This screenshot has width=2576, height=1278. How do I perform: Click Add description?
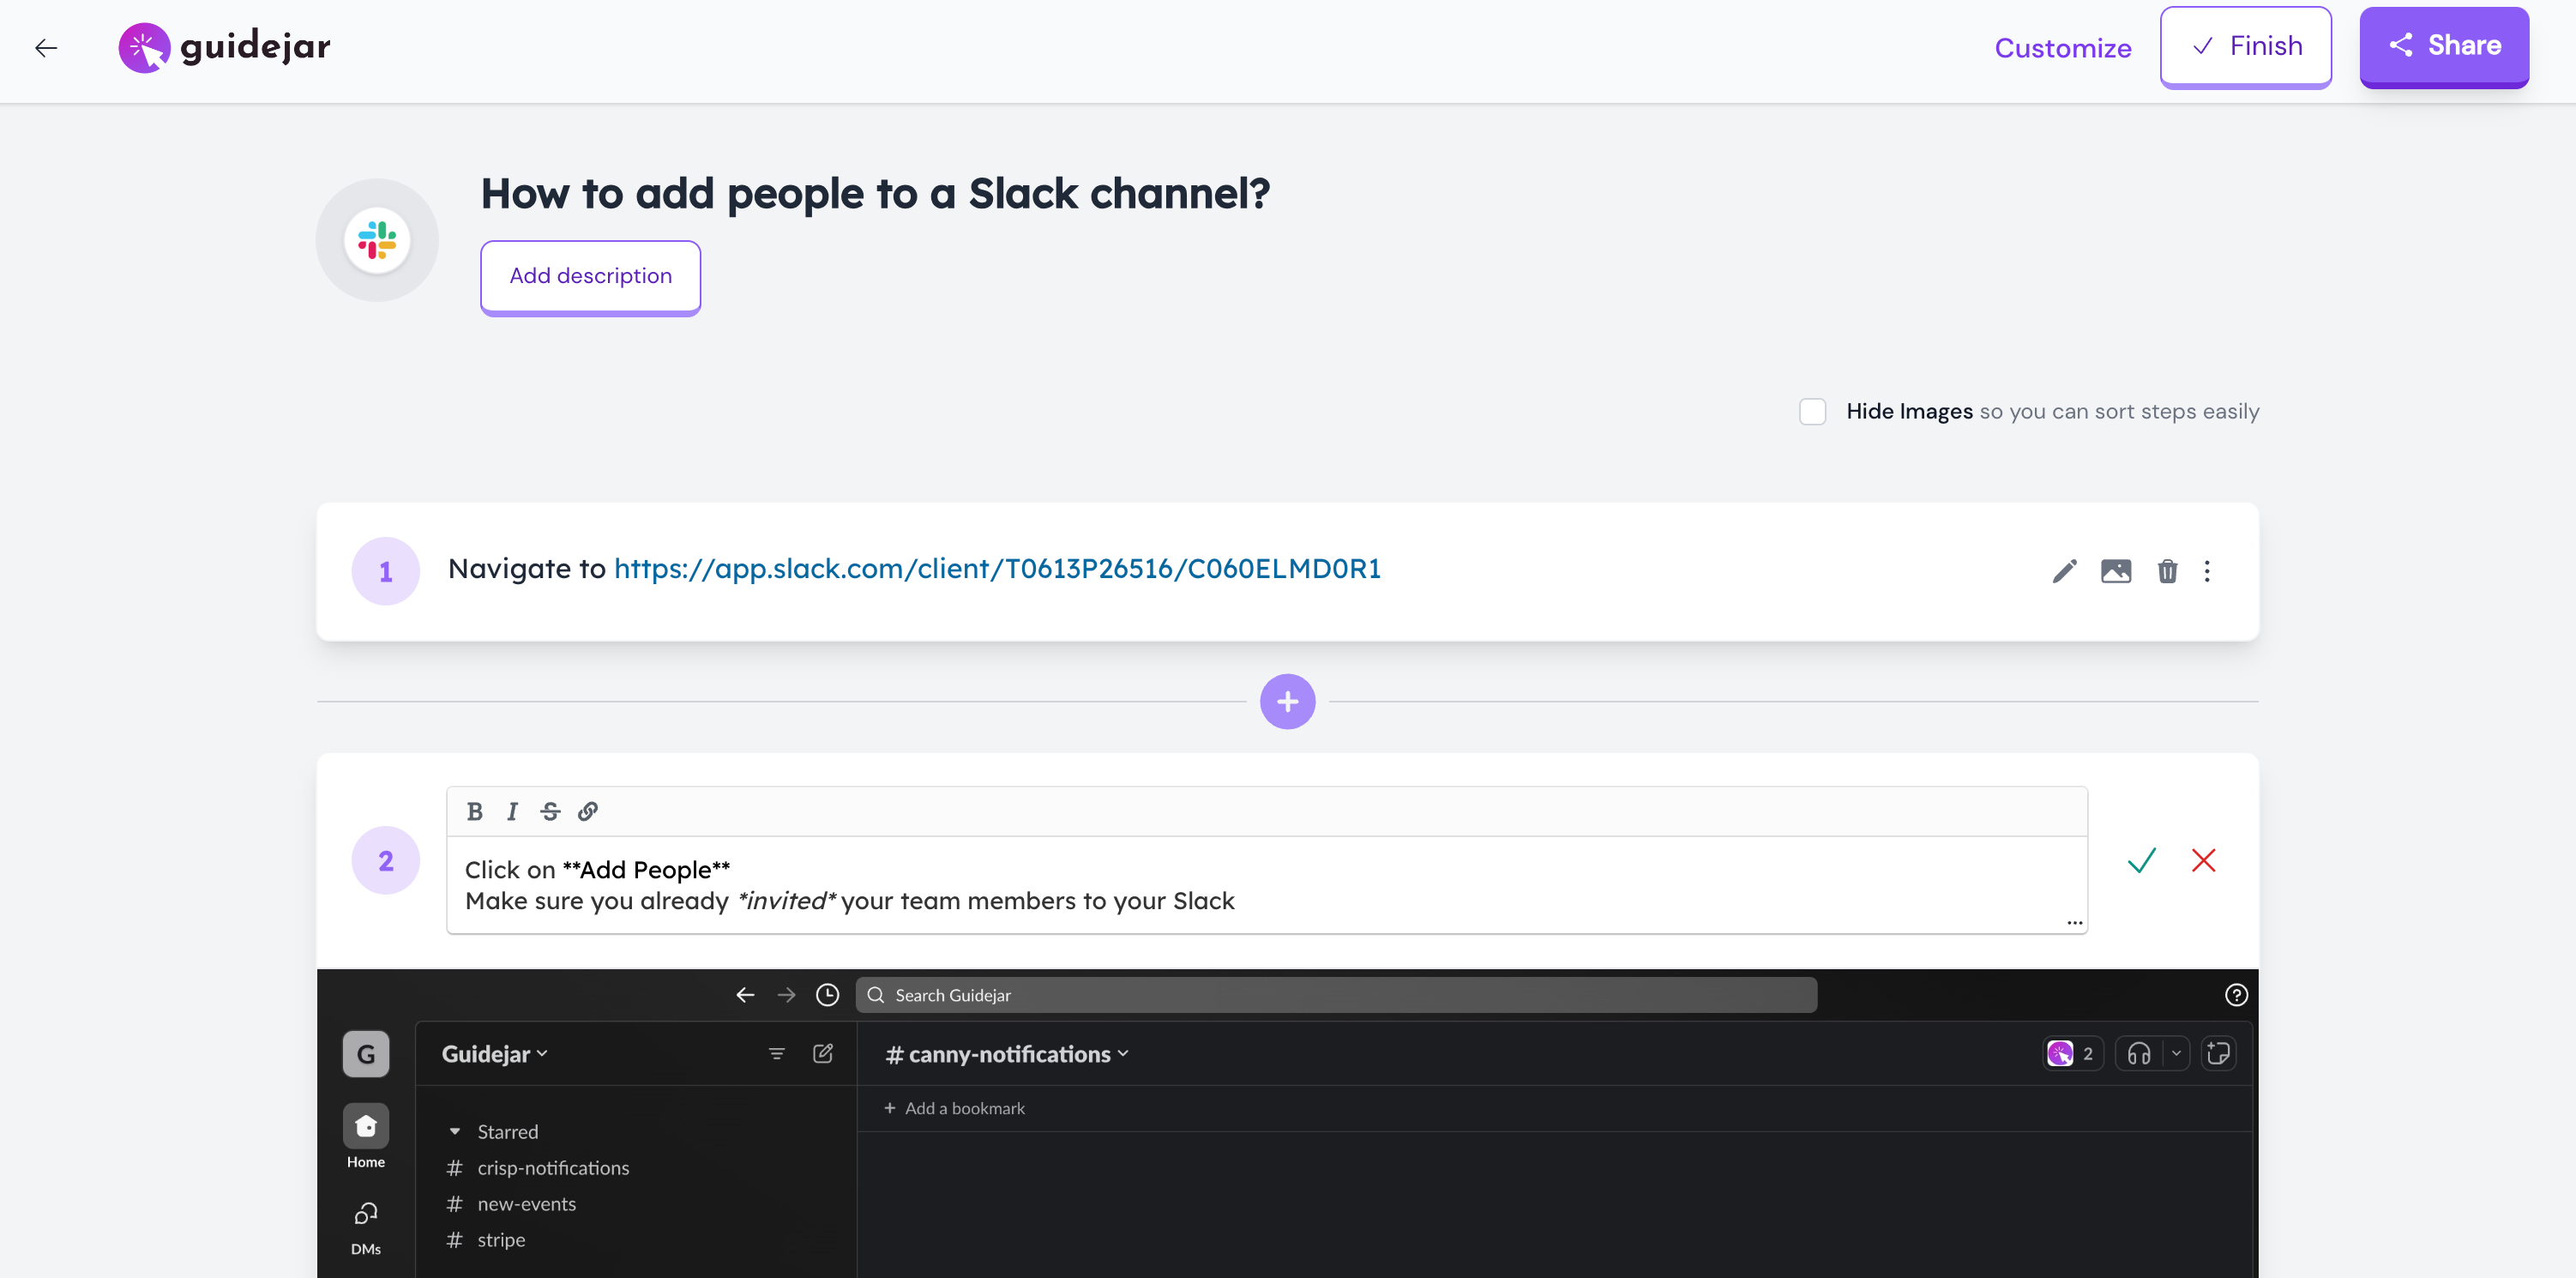pyautogui.click(x=590, y=277)
